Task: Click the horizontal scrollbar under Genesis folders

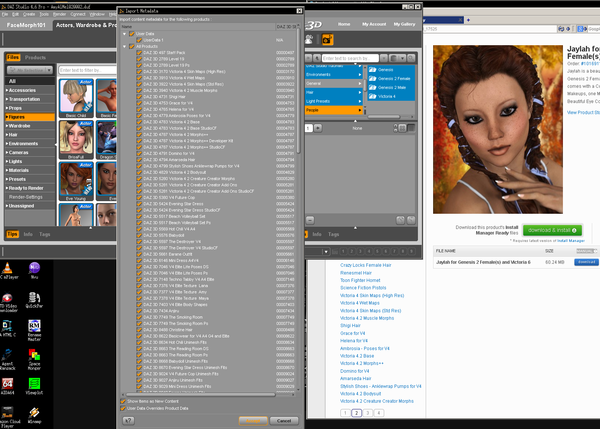Action: click(x=384, y=117)
